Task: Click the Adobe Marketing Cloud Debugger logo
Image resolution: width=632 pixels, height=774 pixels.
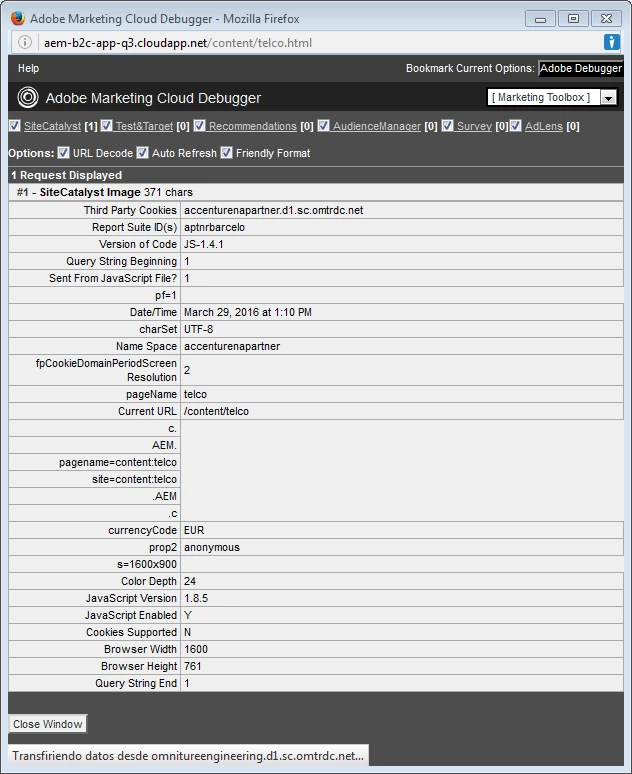Action: (28, 97)
